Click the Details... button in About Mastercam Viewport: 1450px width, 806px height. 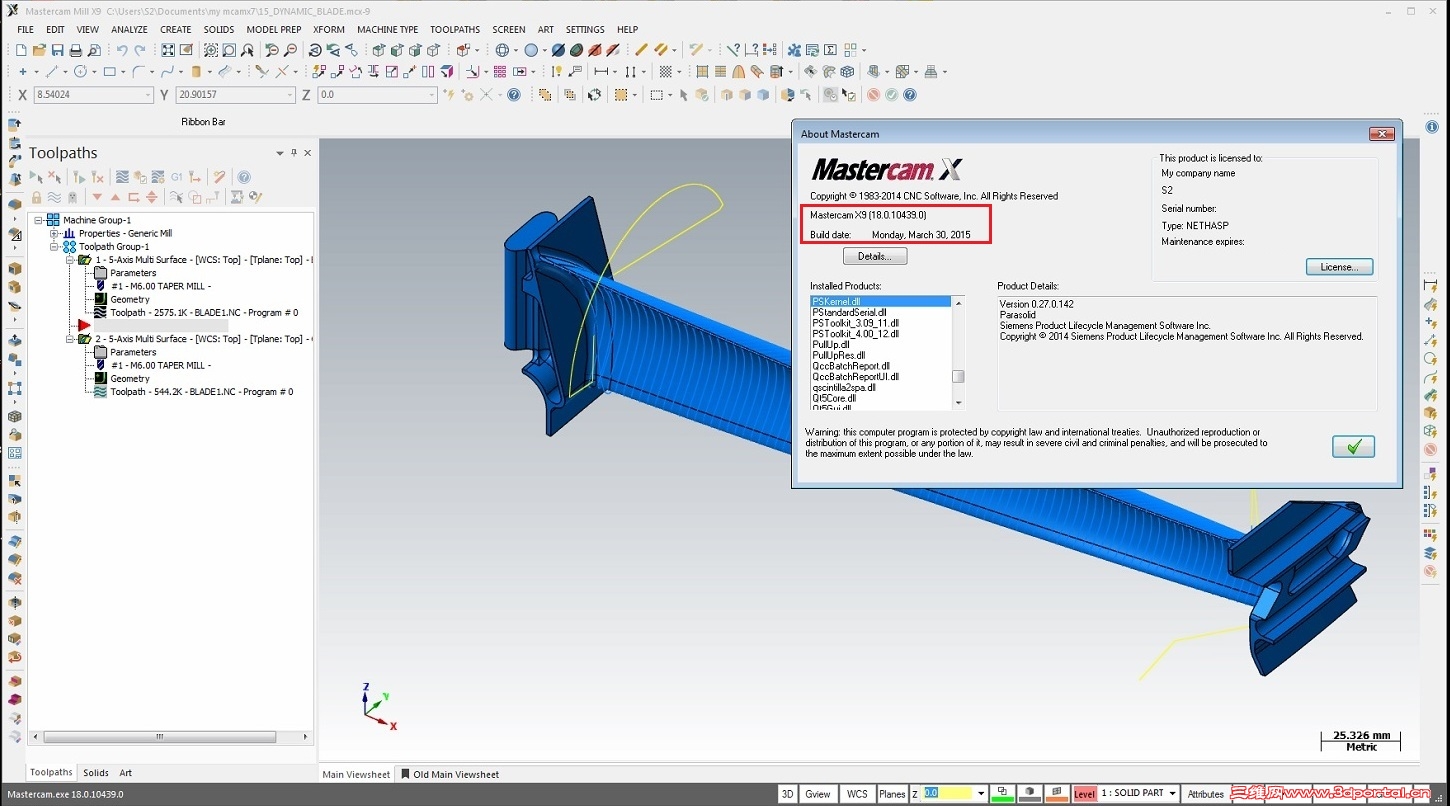875,257
